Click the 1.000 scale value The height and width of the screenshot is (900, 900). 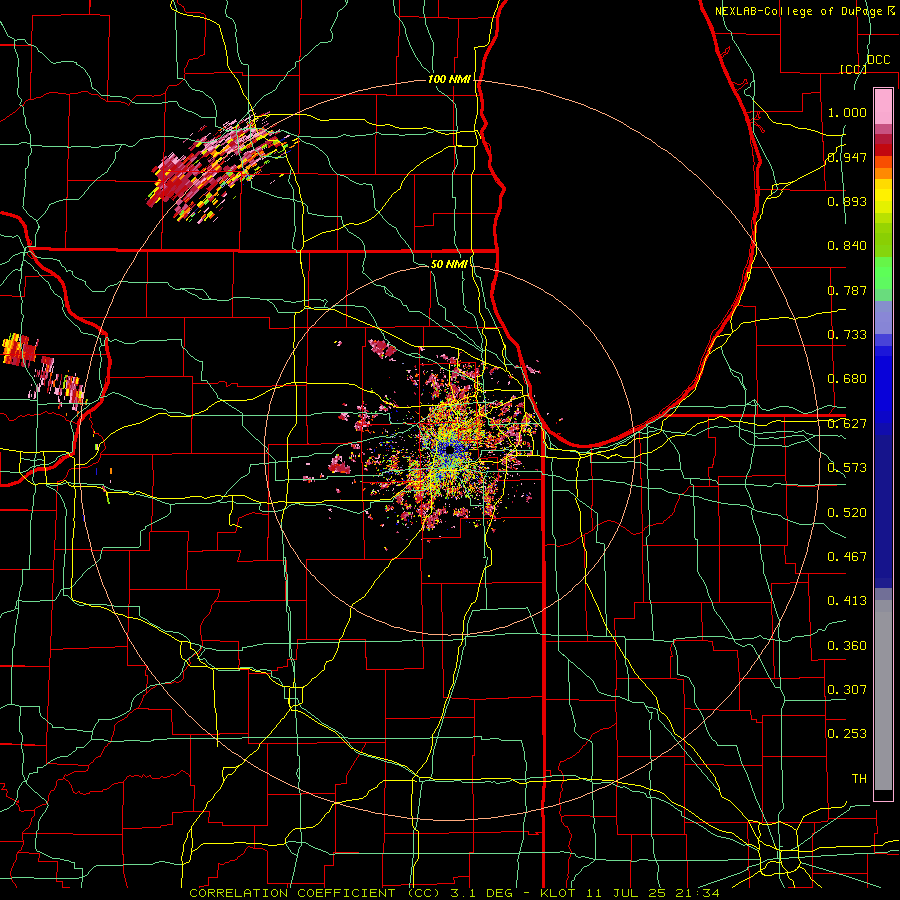(x=847, y=112)
